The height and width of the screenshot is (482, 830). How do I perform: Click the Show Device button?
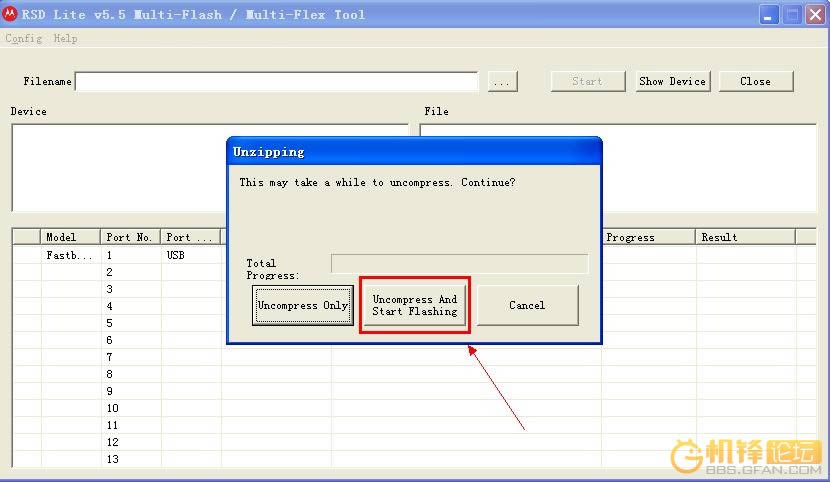[x=673, y=81]
